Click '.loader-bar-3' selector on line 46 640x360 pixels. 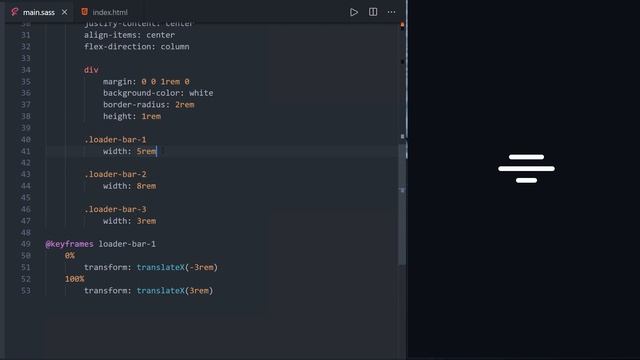pos(115,209)
